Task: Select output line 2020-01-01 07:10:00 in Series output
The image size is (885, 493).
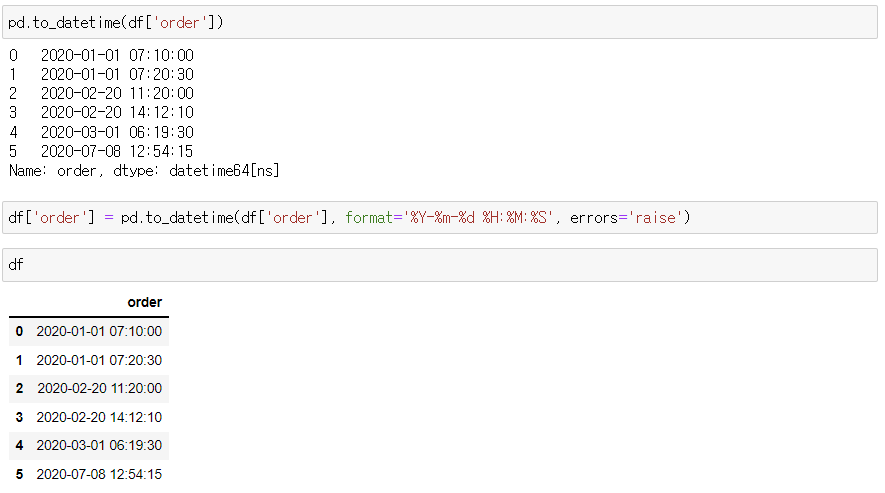Action: [x=117, y=55]
